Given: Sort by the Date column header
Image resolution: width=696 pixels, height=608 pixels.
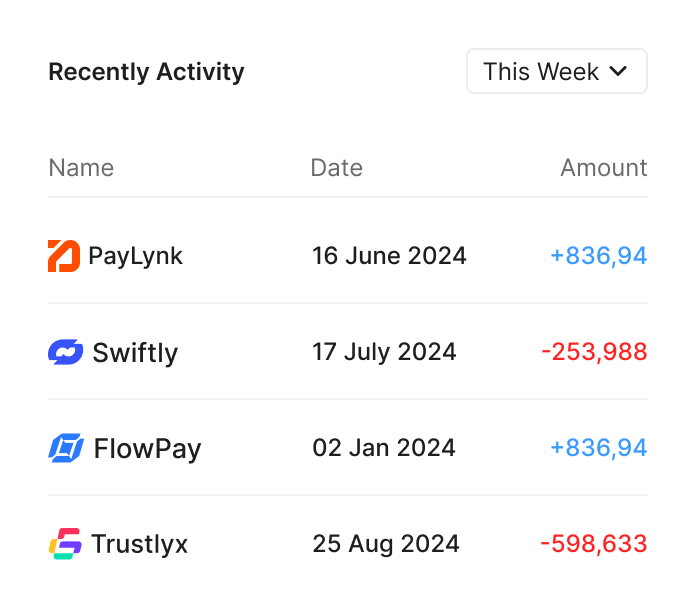Looking at the screenshot, I should pos(336,168).
